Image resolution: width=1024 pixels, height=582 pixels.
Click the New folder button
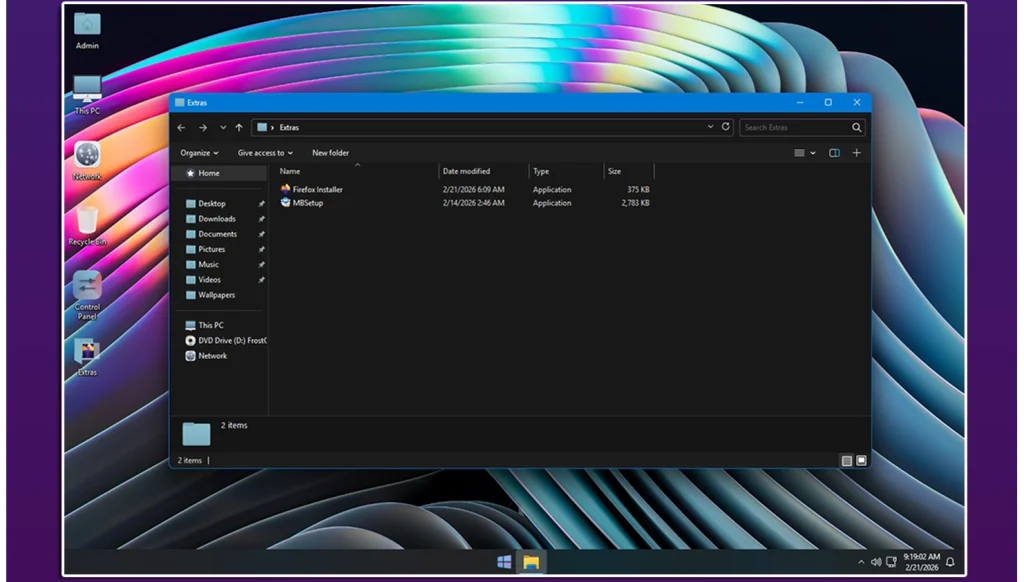330,153
